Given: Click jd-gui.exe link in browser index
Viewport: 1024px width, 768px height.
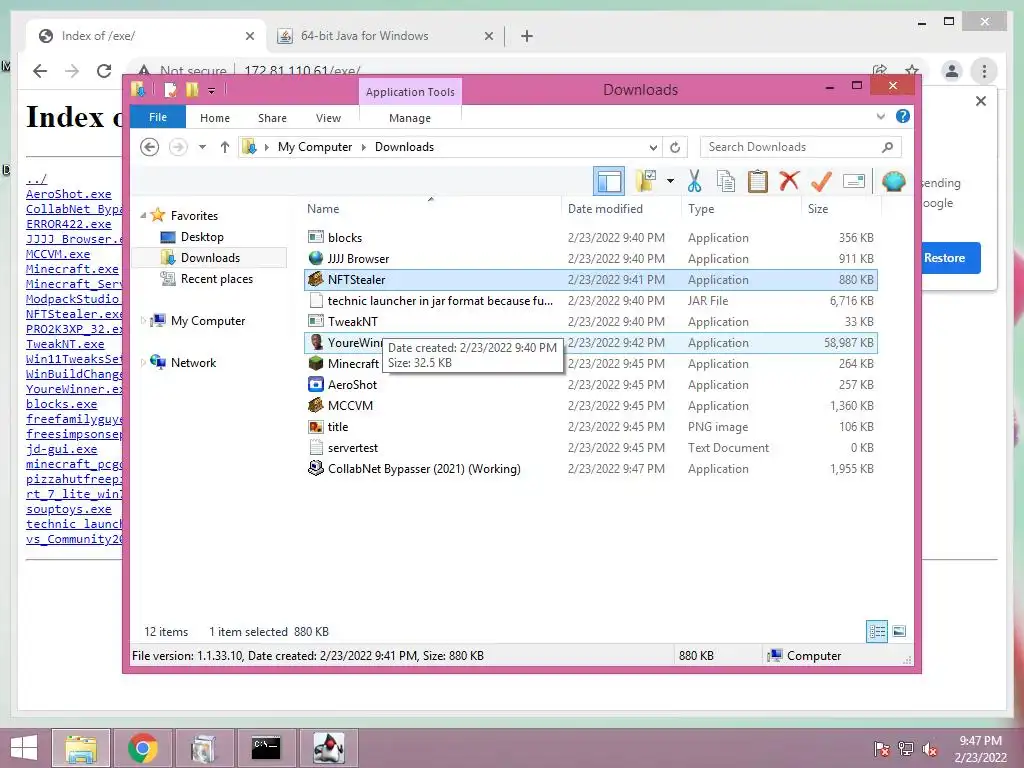Looking at the screenshot, I should (x=61, y=449).
